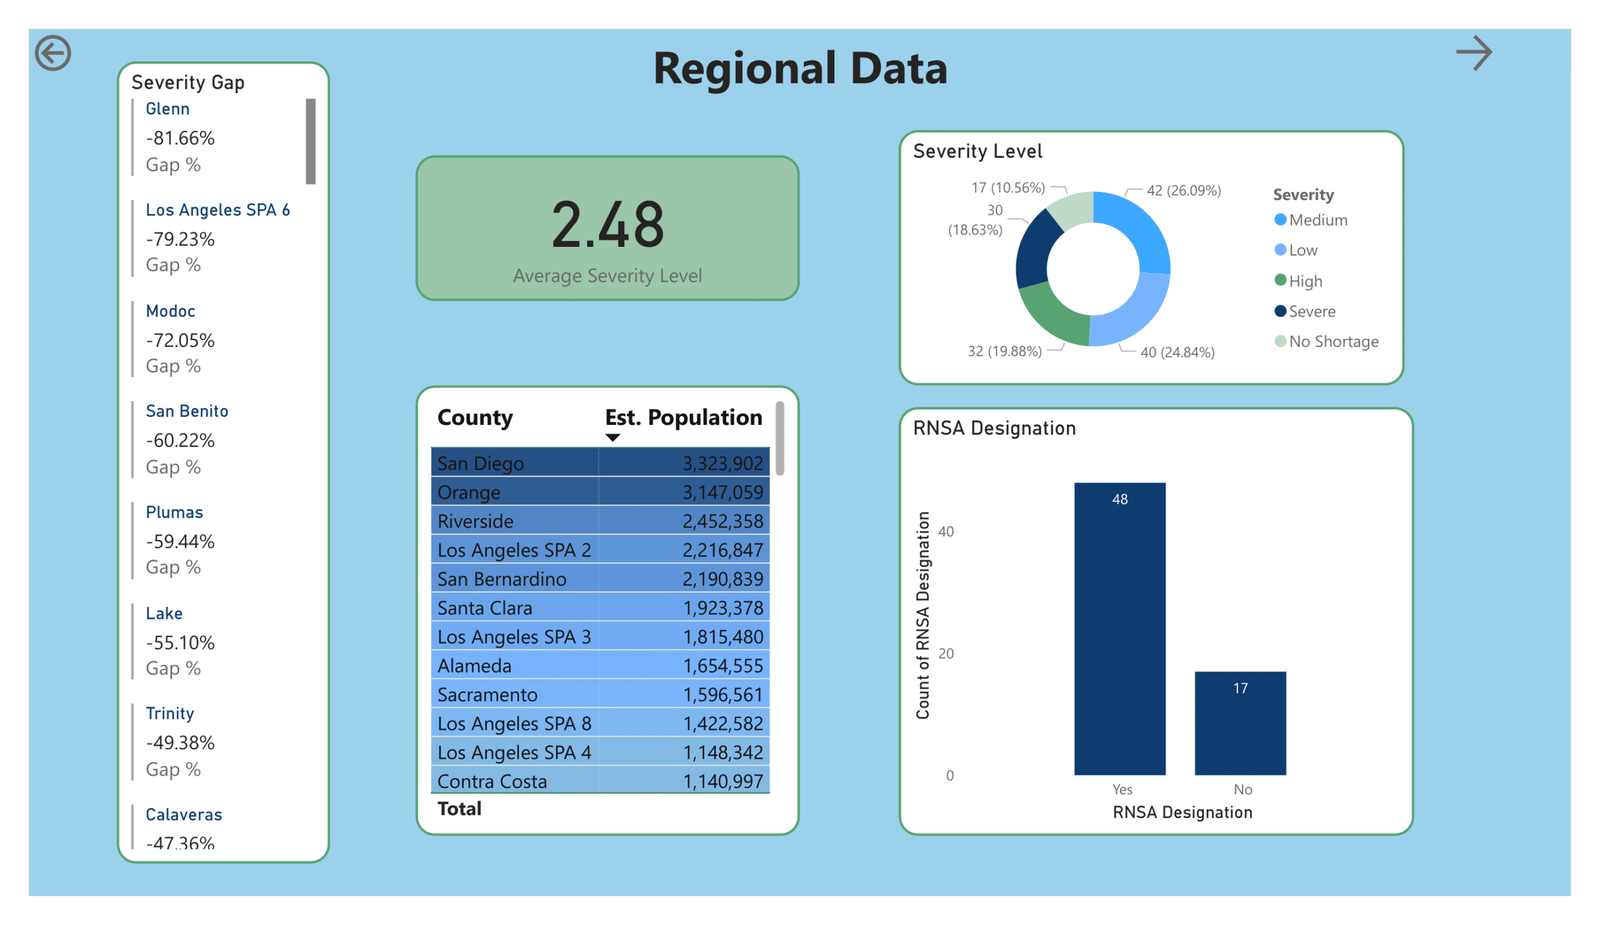Select the San Diego table row
The image size is (1600, 925).
(600, 463)
